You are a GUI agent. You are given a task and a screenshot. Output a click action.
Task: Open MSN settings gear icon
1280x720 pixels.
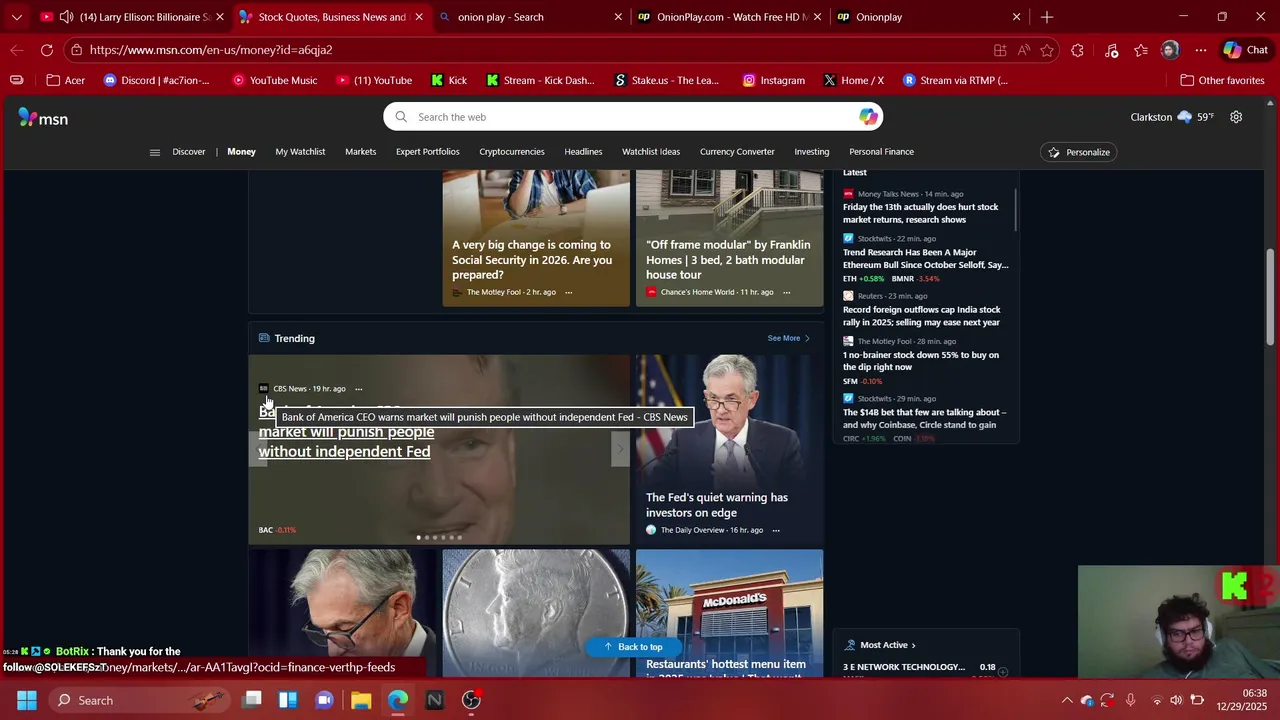[x=1236, y=117]
